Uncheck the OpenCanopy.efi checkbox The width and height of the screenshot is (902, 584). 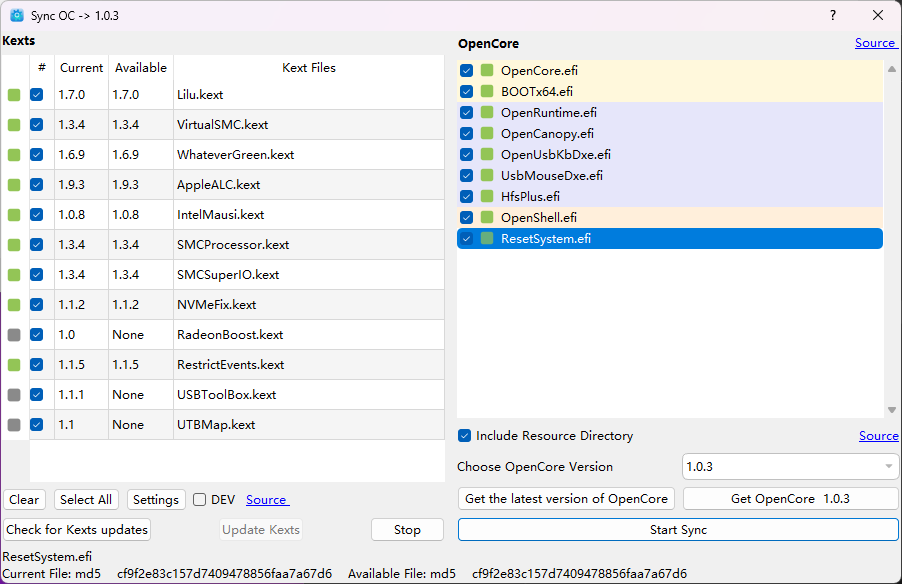coord(467,134)
